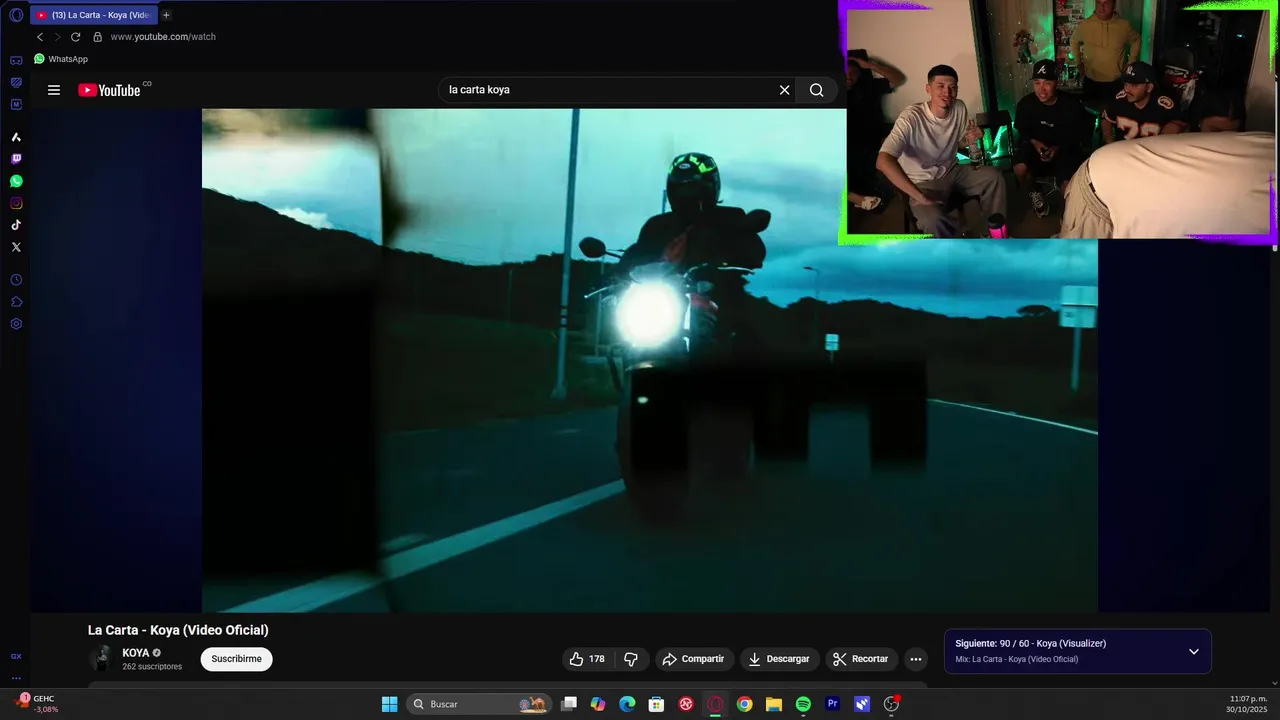The image size is (1280, 720).
Task: Open Spotify from the taskbar
Action: coord(803,704)
